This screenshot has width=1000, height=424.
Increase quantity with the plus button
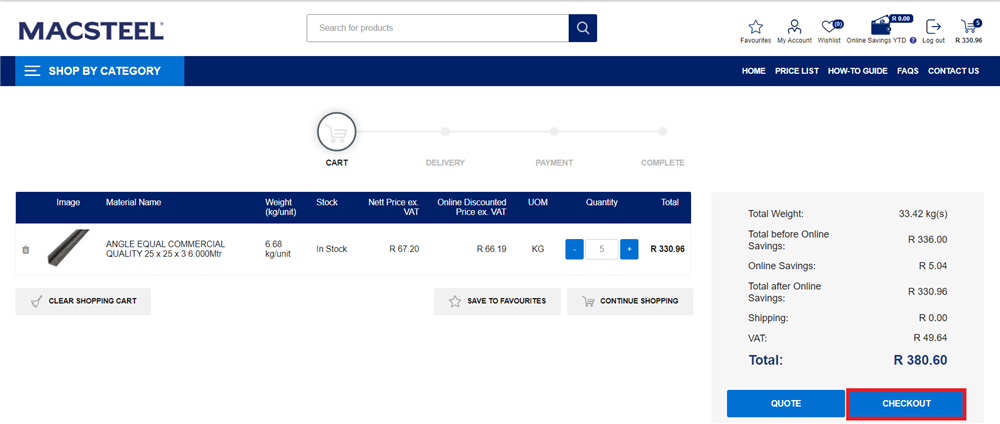(629, 249)
